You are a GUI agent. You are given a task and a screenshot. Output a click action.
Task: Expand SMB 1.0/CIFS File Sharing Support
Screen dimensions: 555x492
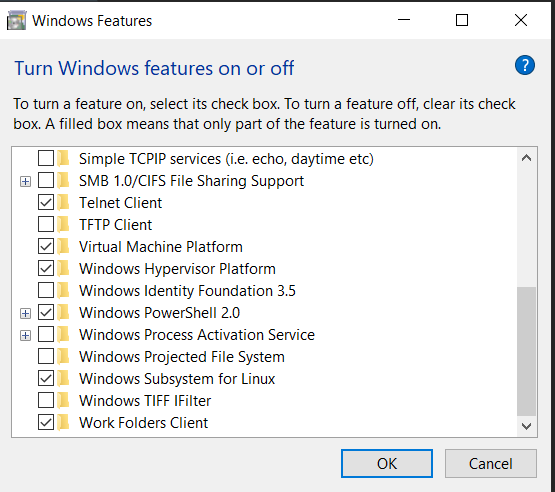point(25,182)
